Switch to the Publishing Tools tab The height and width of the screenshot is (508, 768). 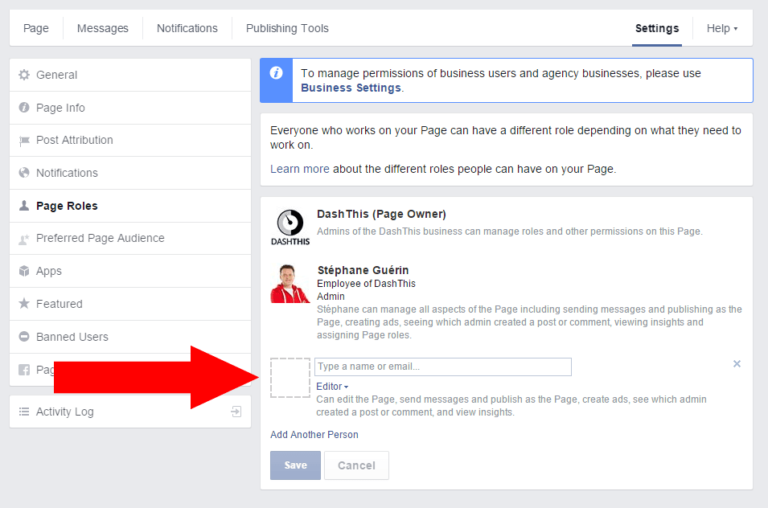tap(287, 28)
